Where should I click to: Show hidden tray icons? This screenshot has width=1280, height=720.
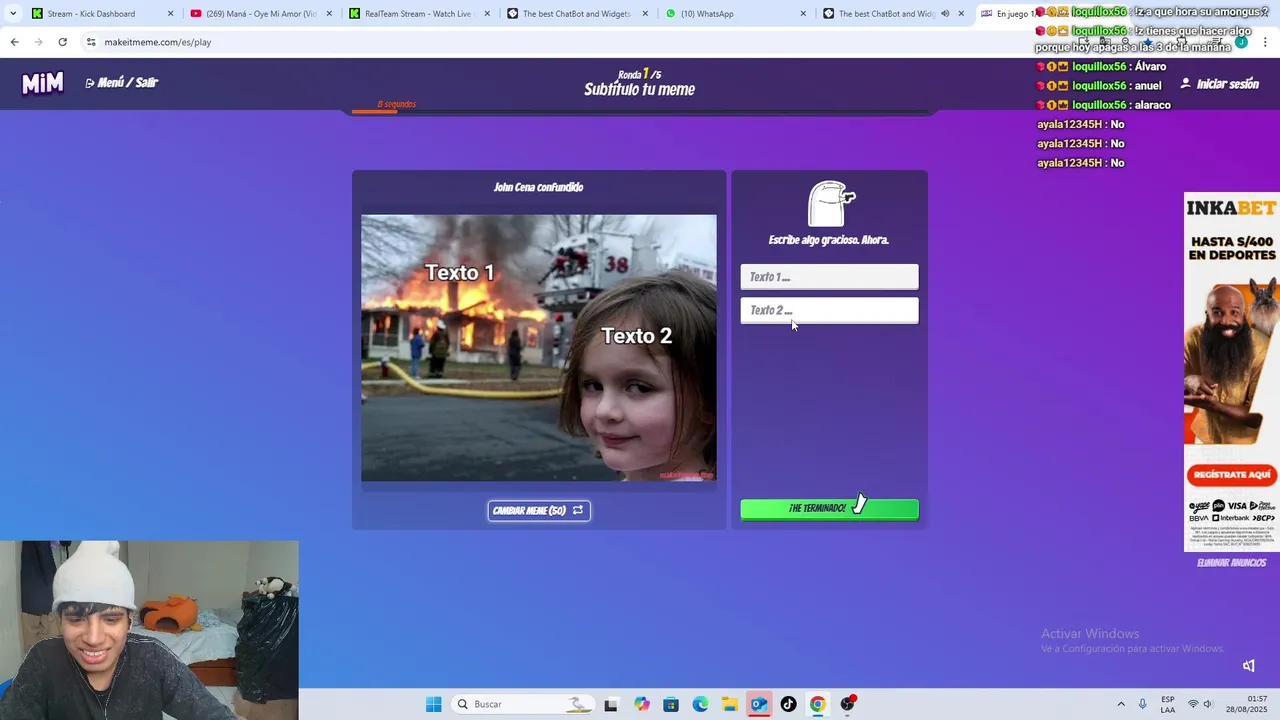click(1120, 704)
